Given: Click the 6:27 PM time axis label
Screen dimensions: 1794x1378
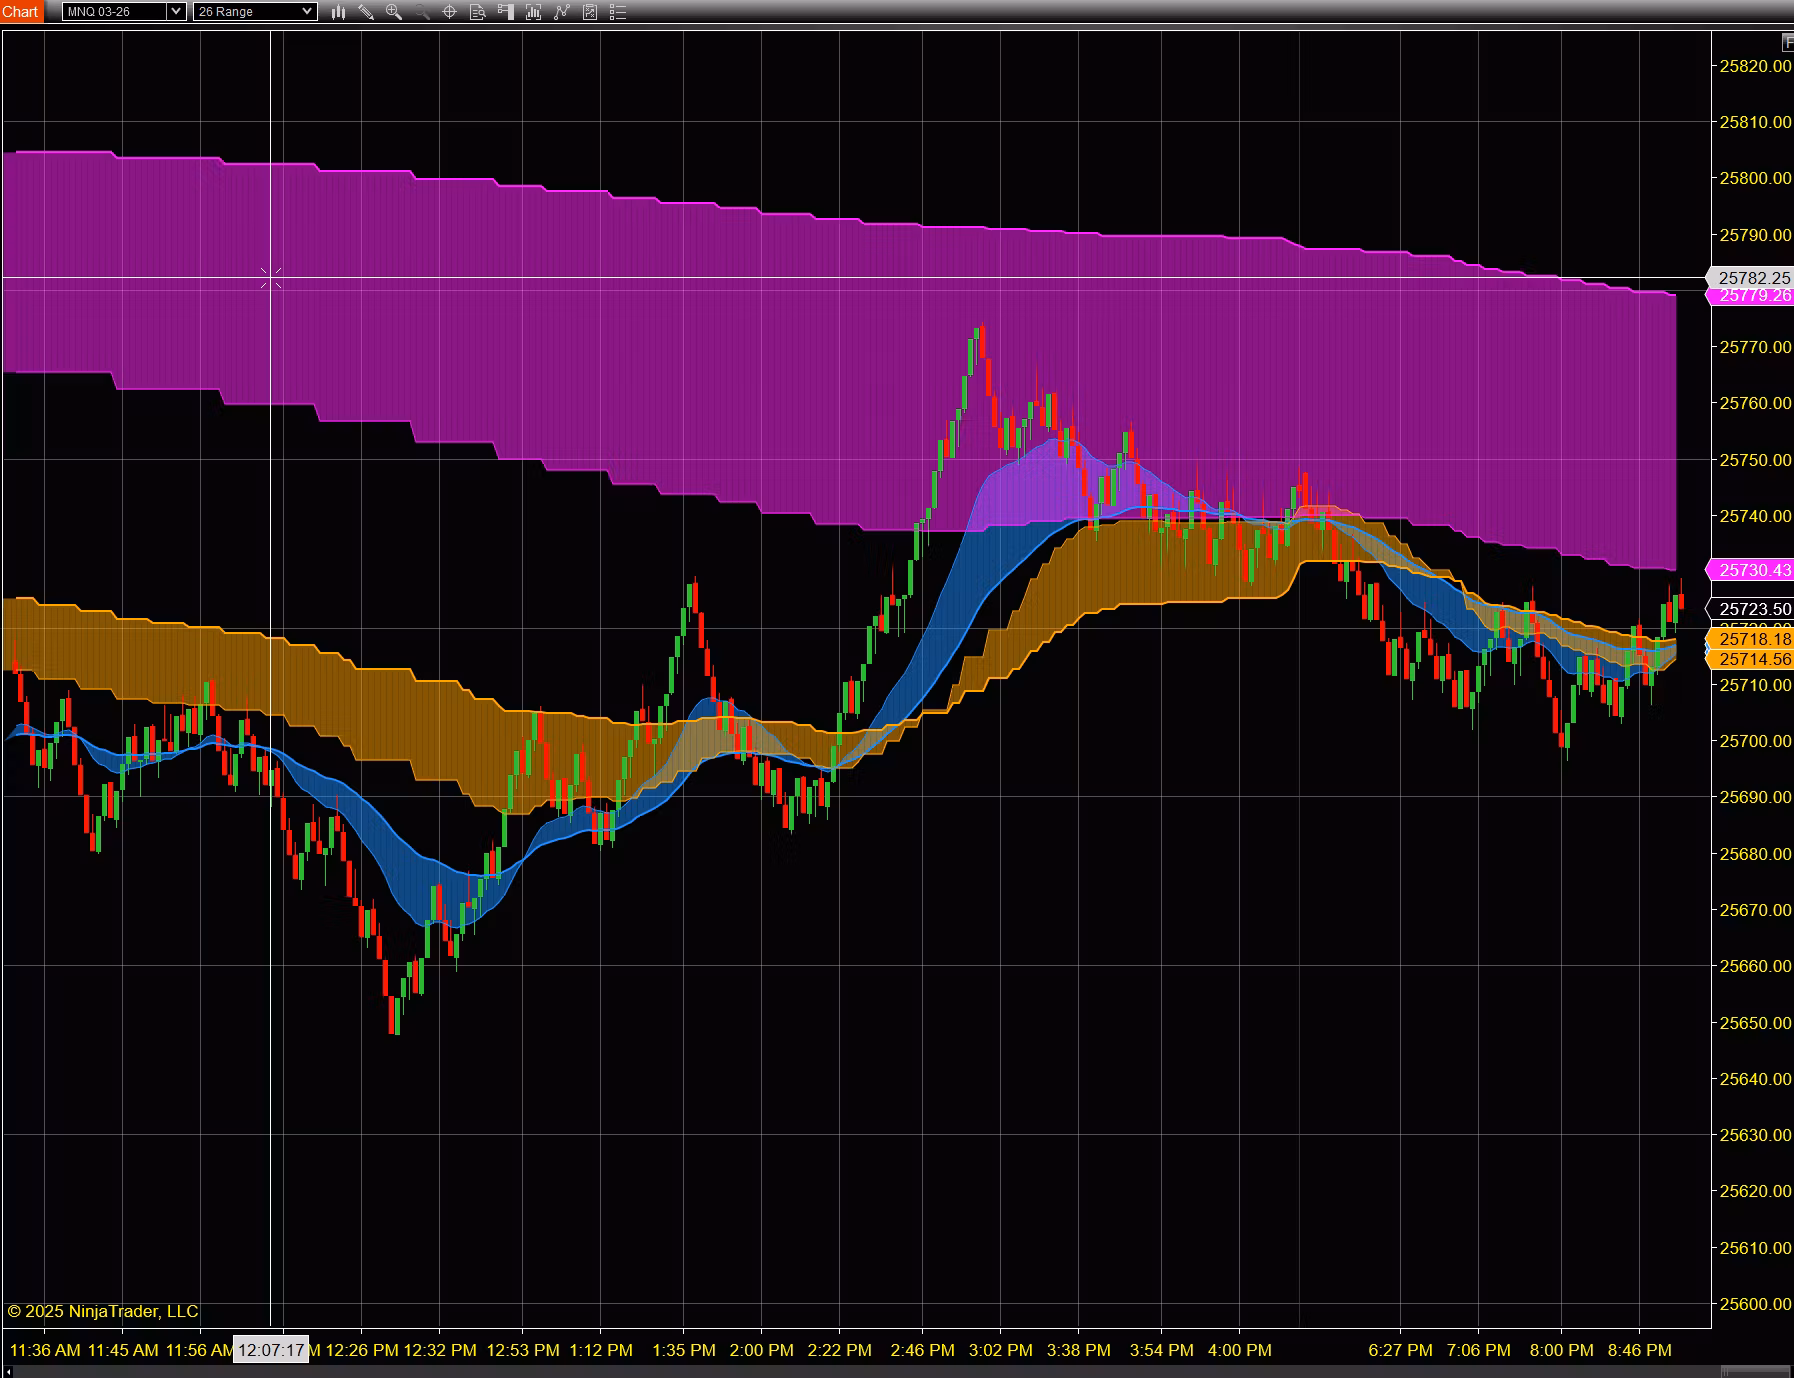Looking at the screenshot, I should pos(1401,1350).
